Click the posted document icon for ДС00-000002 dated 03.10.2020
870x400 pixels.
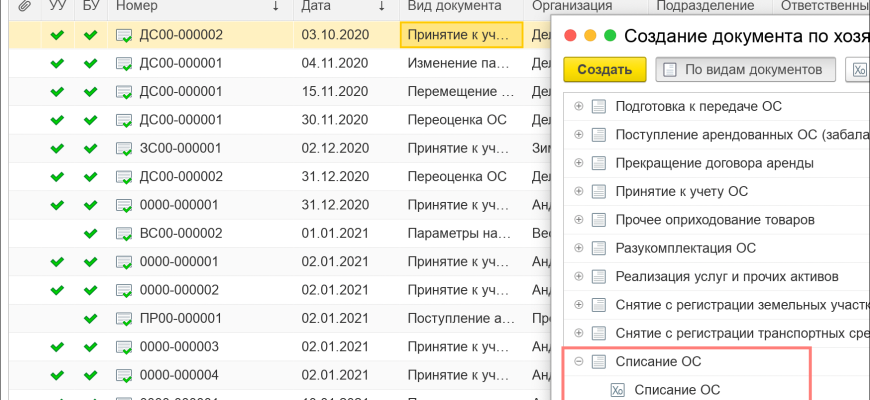coord(125,36)
